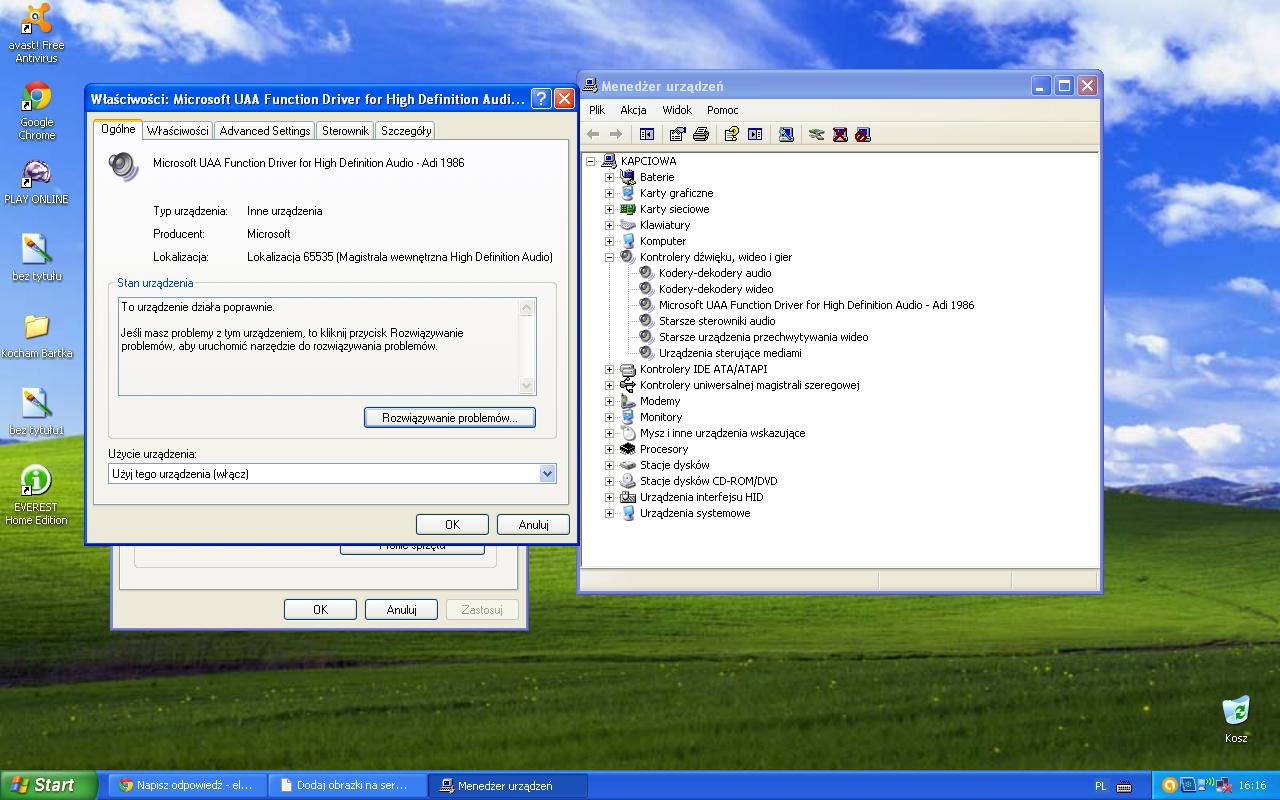Viewport: 1280px width, 800px height.
Task: Click the Update Driver toolbar icon
Action: [x=816, y=134]
